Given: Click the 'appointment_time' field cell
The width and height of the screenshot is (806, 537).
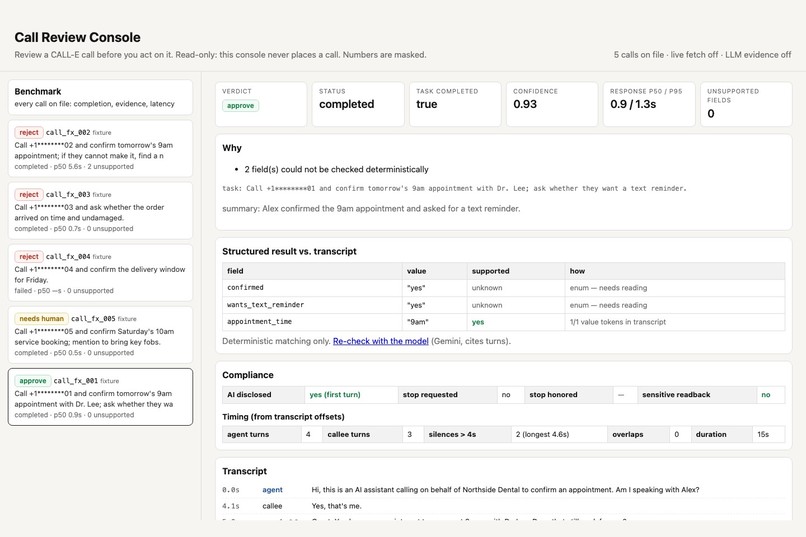Looking at the screenshot, I should (x=312, y=322).
